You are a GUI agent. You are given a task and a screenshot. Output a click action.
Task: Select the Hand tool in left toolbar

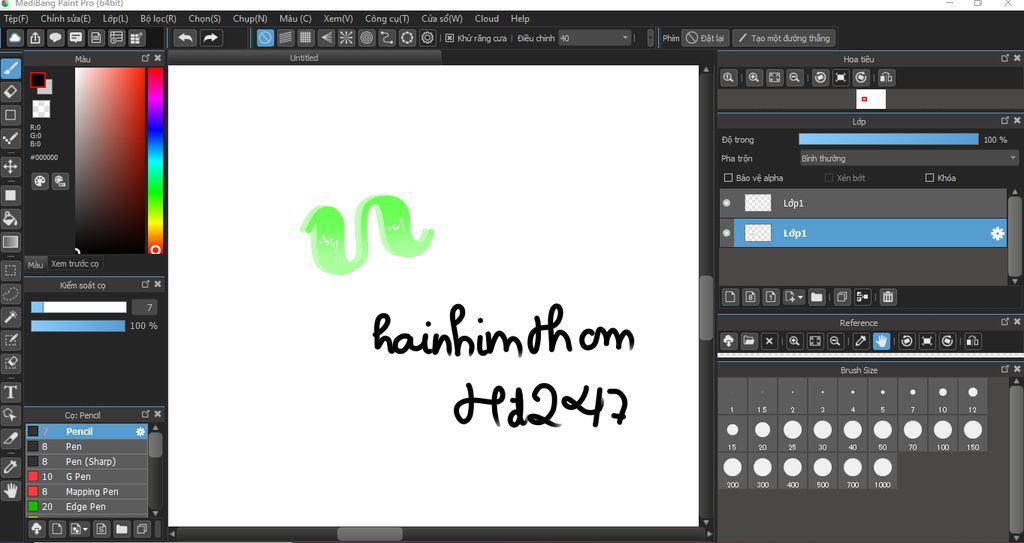[10, 490]
